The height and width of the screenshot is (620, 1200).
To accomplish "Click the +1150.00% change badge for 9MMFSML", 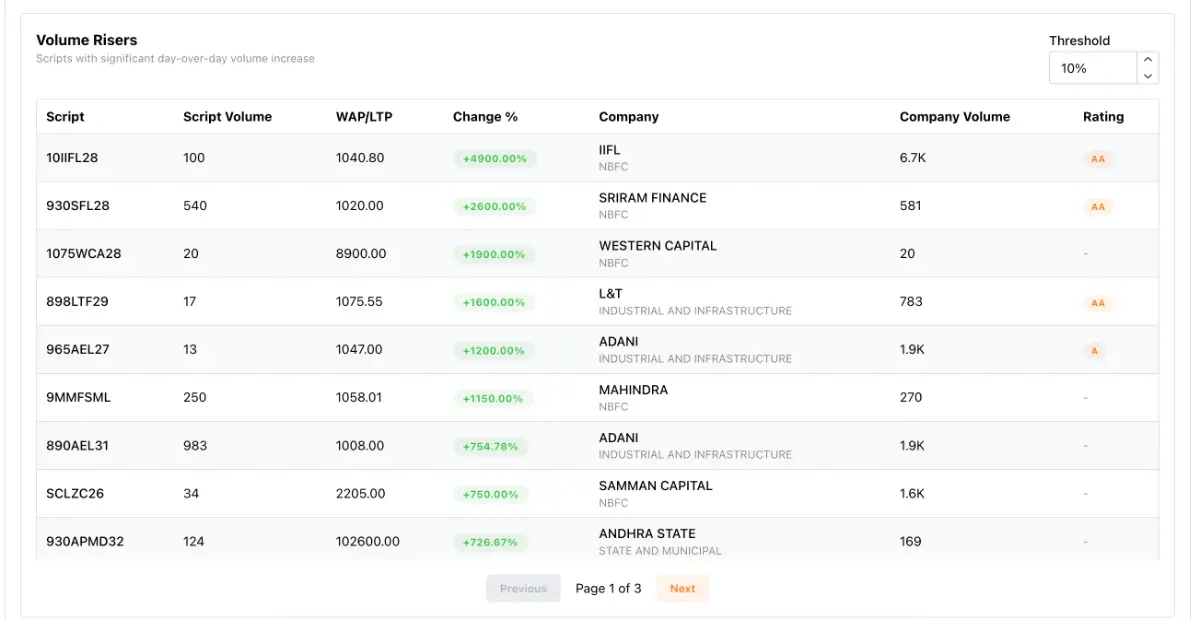I will [492, 398].
